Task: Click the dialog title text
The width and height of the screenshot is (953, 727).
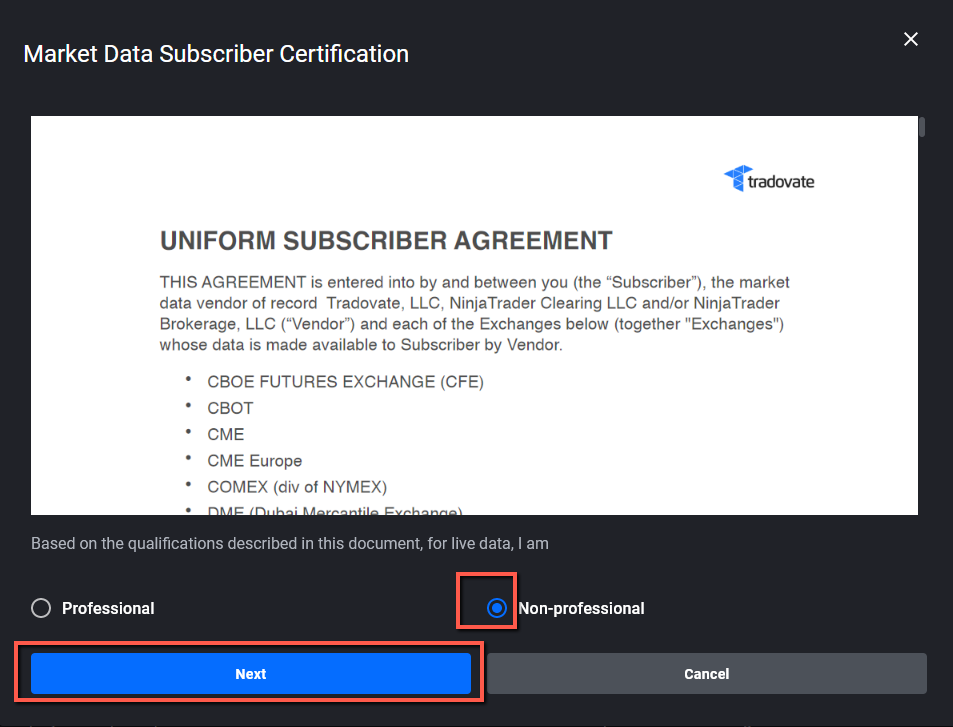Action: pyautogui.click(x=216, y=54)
